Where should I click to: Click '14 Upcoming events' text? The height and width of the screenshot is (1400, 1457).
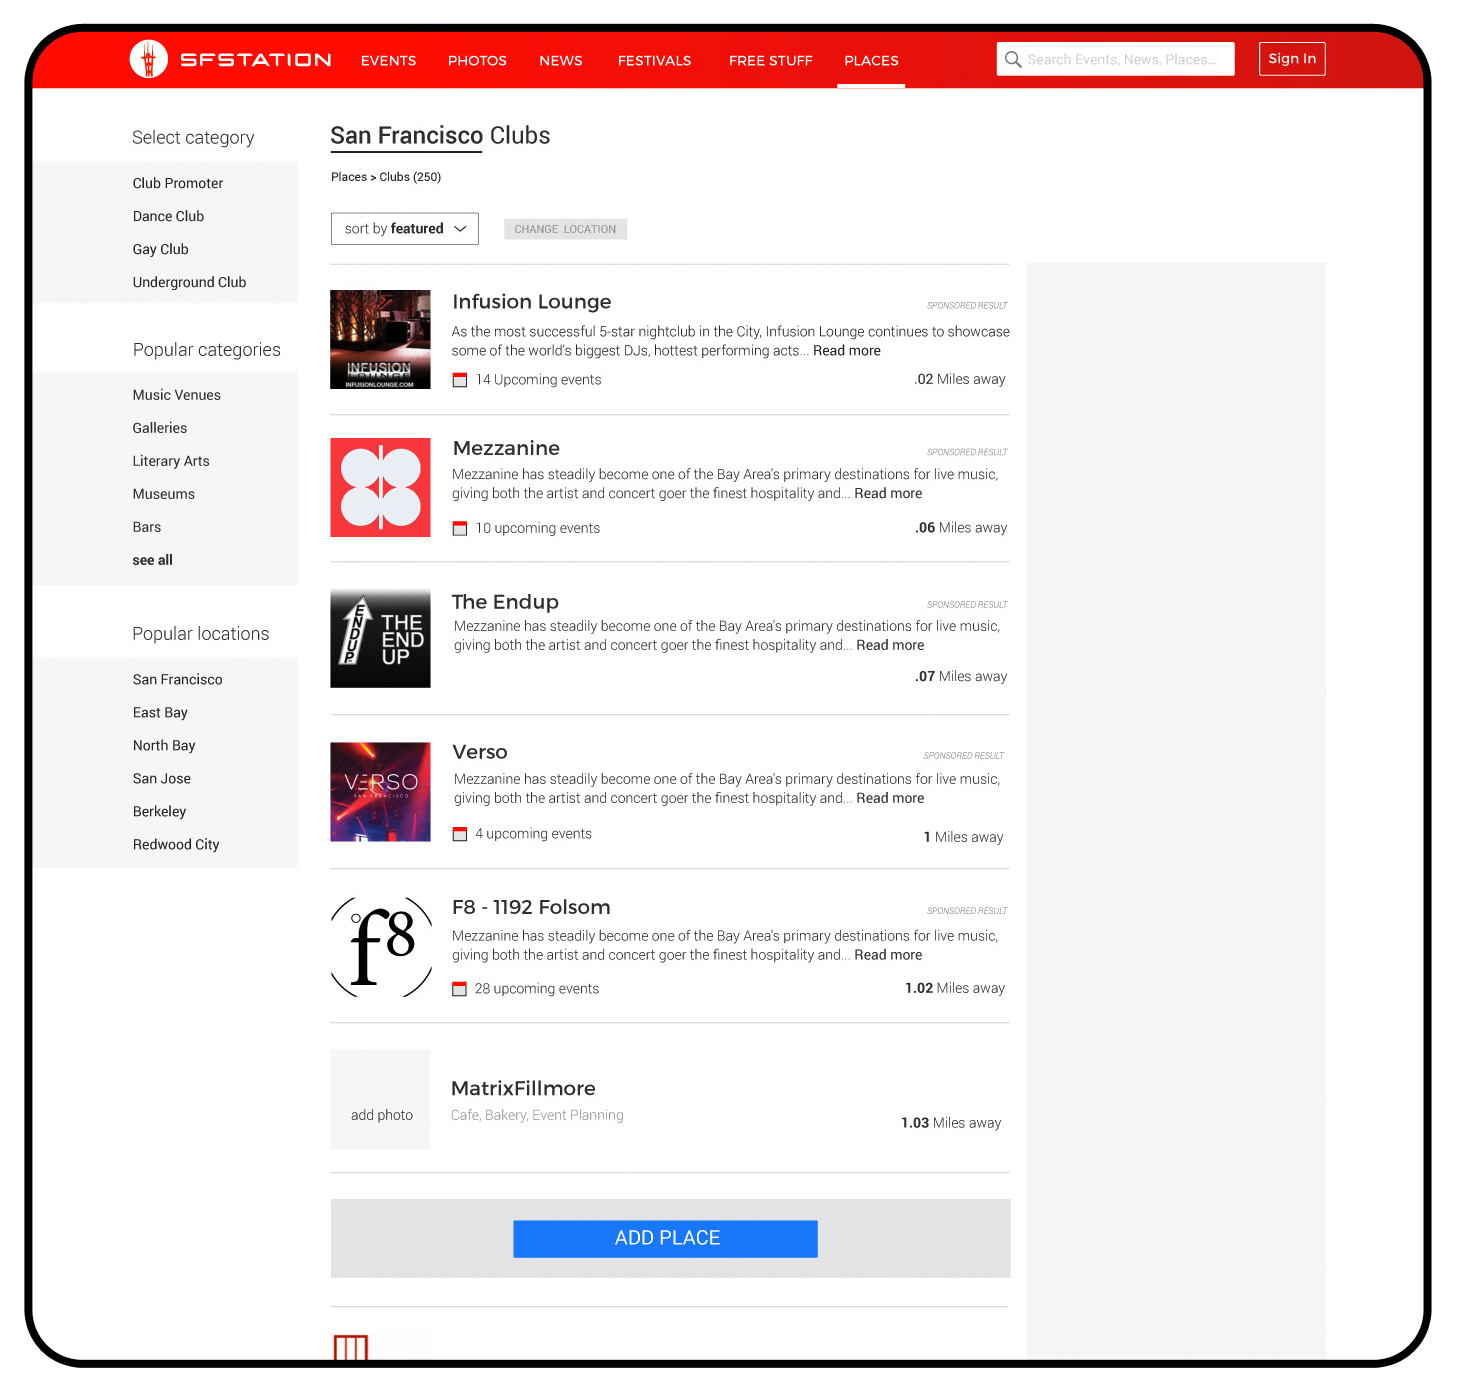pos(538,380)
